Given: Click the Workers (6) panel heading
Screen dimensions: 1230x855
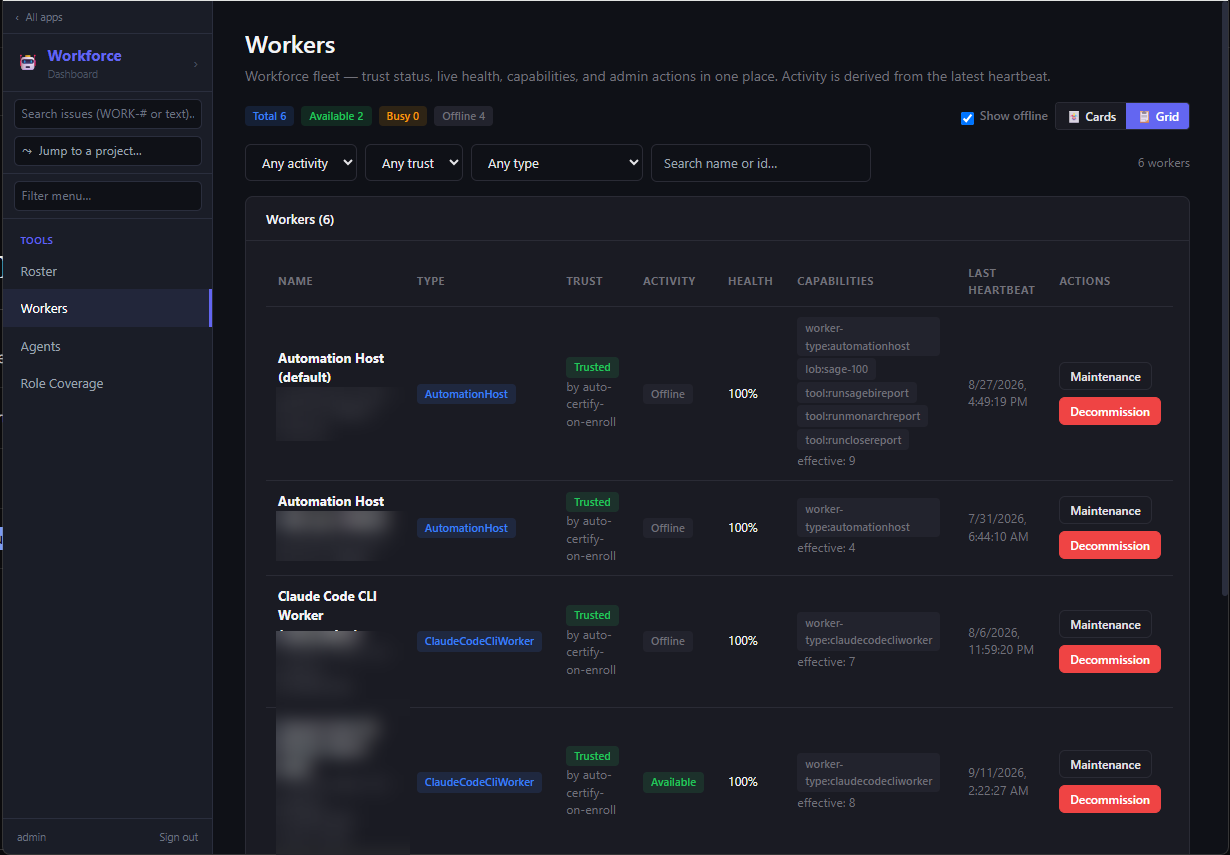Looking at the screenshot, I should 300,219.
